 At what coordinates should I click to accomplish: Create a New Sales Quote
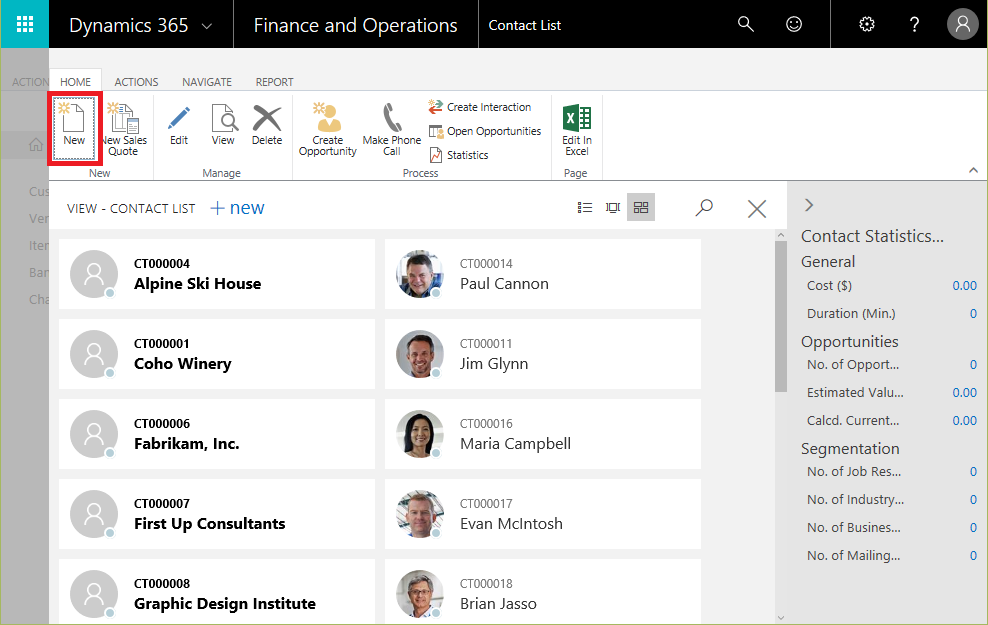pyautogui.click(x=123, y=129)
